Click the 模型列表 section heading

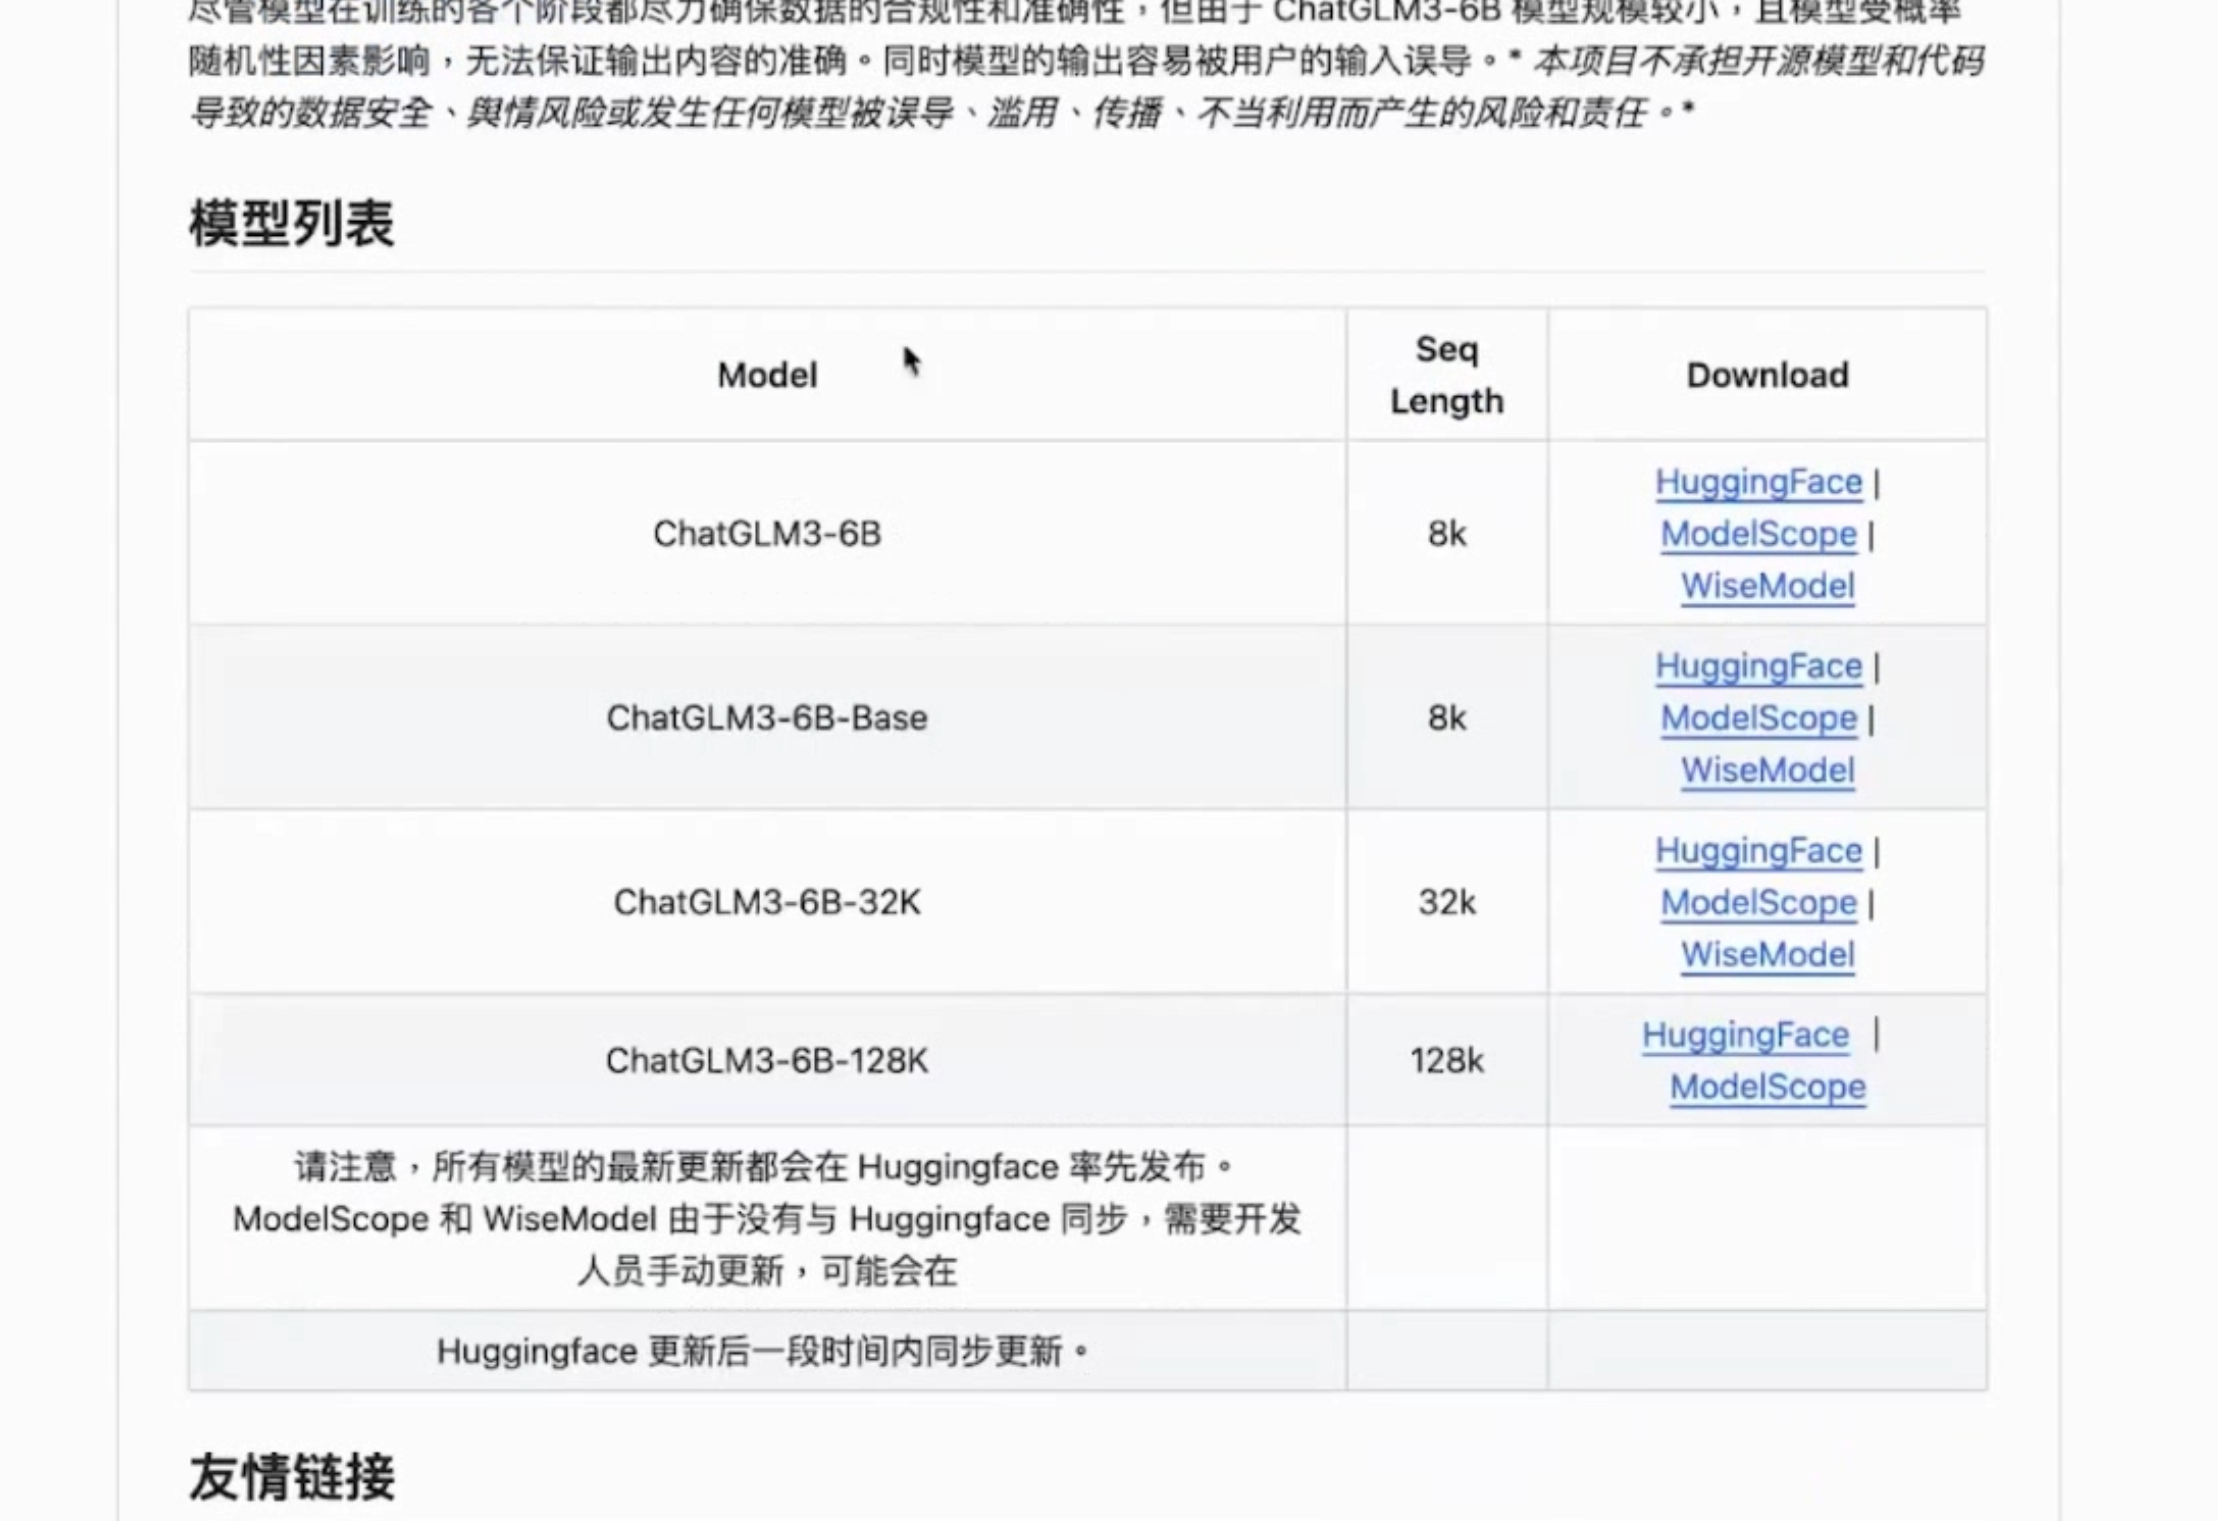[291, 223]
